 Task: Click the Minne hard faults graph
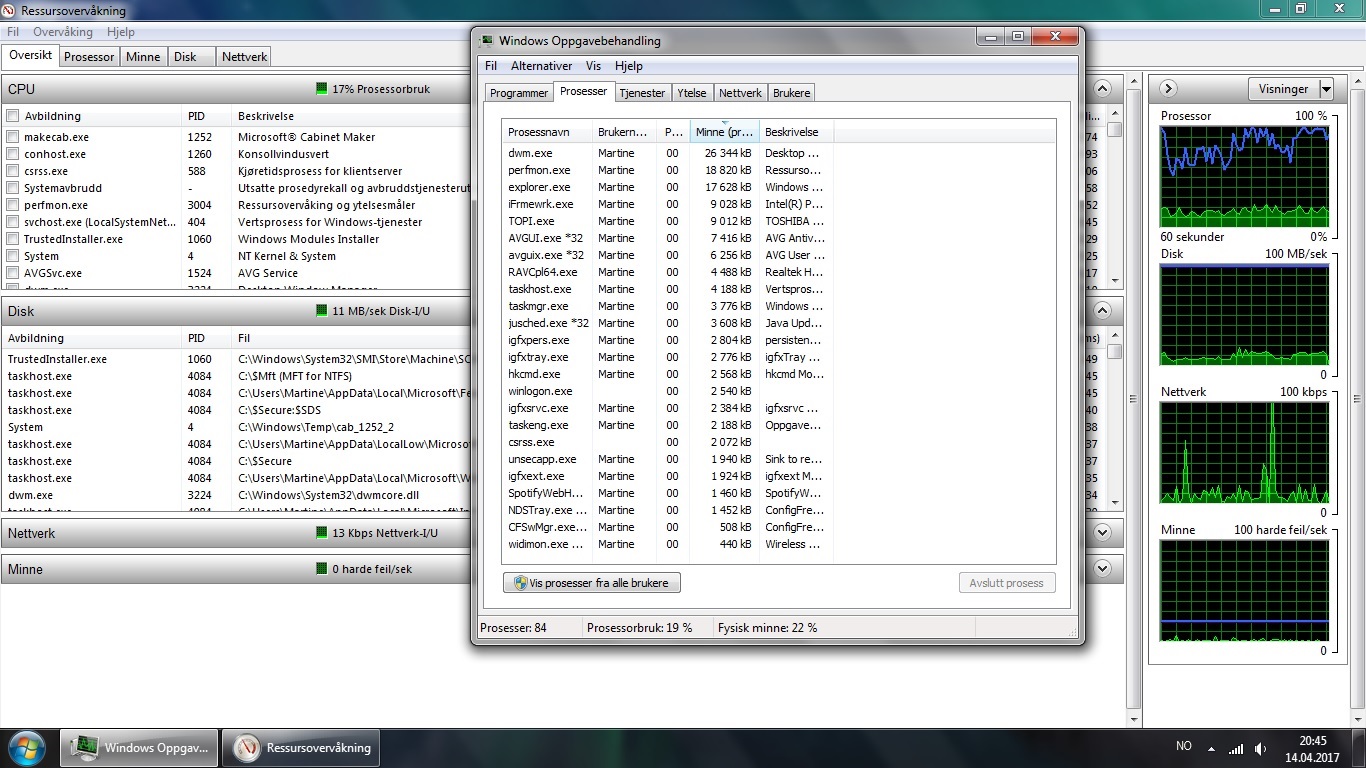tap(1245, 590)
